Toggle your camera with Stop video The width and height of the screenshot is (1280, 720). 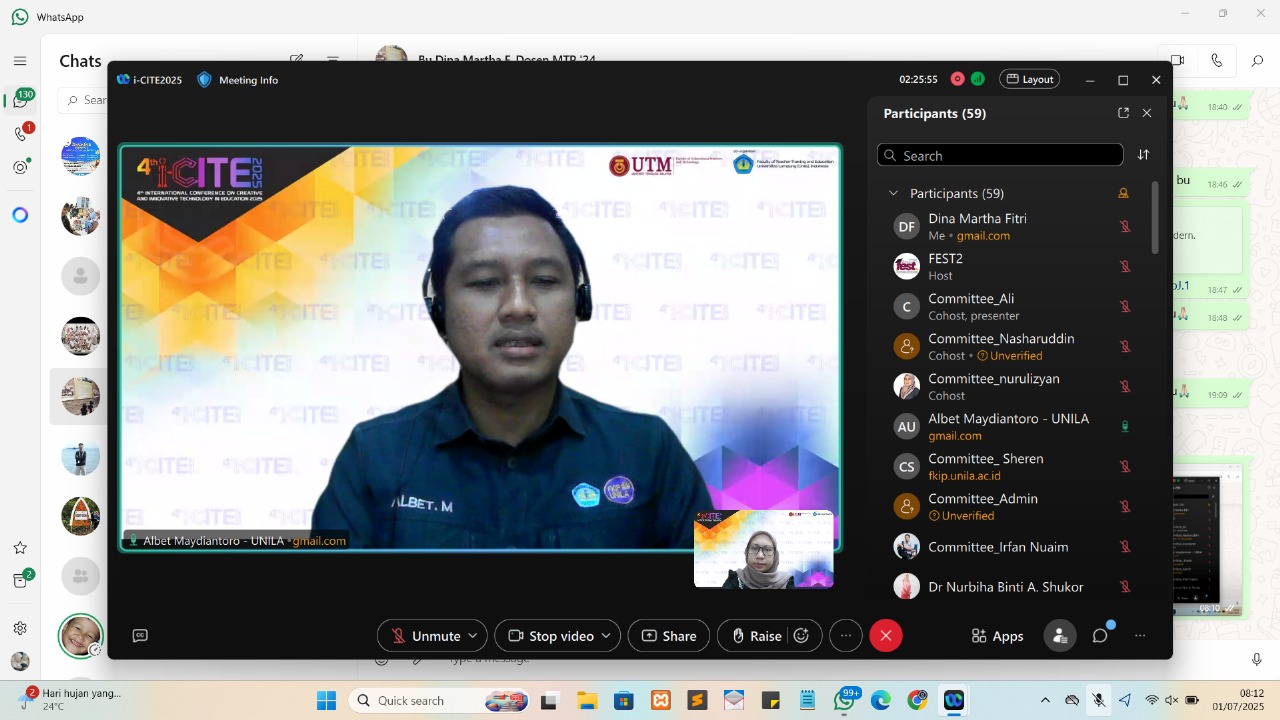(549, 635)
